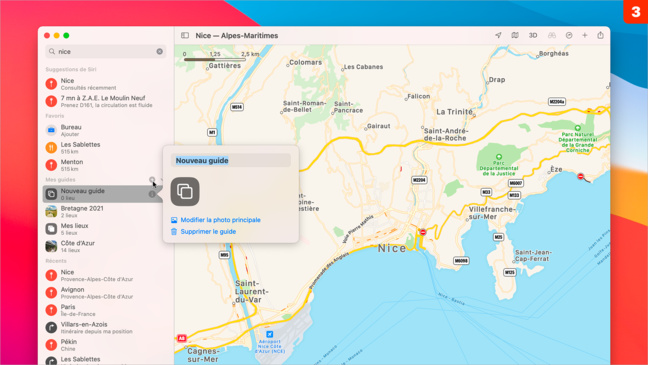
Task: Click the A8 highway shield on map
Action: coord(181,338)
